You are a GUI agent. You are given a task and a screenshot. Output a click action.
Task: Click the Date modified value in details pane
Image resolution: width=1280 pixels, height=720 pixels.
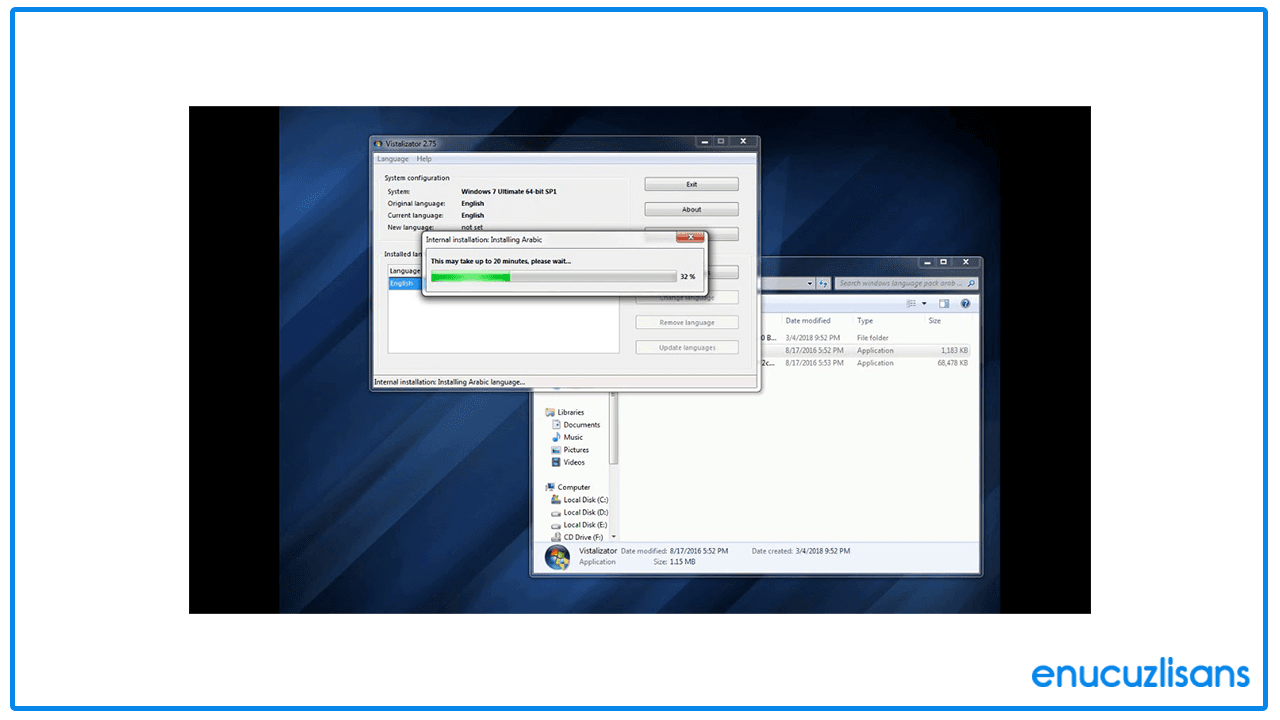[x=699, y=551]
